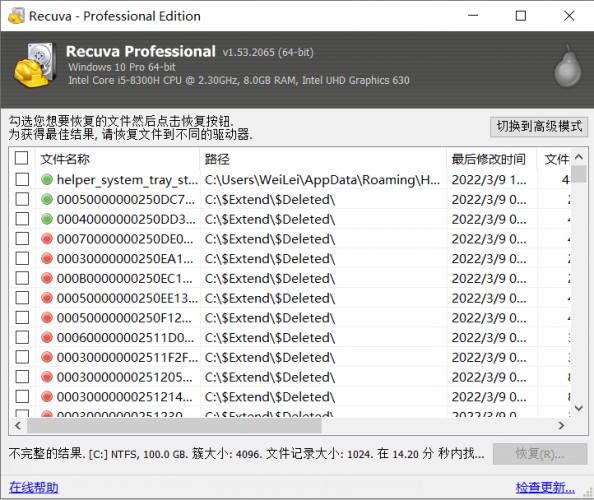Click the horizontal scrollbar left arrow
The image size is (594, 500).
(17, 425)
